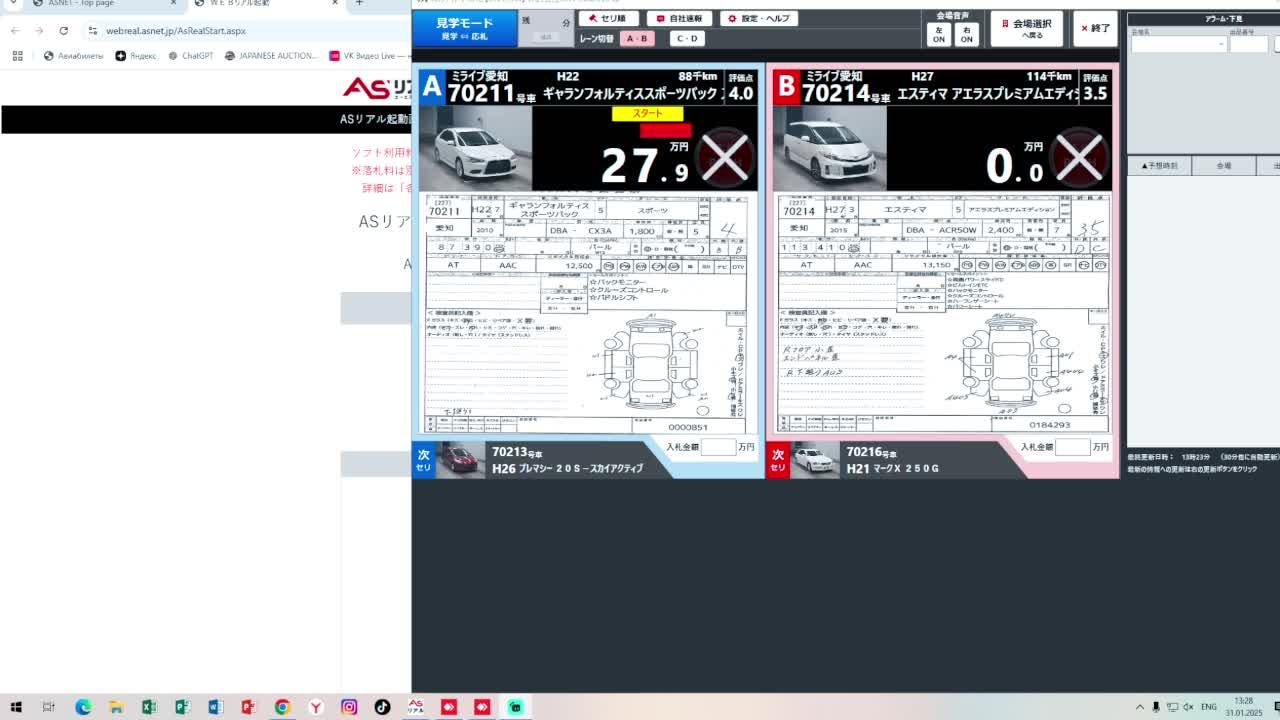Click lane B bid amount input field
This screenshot has width=1280, height=720.
click(1072, 447)
